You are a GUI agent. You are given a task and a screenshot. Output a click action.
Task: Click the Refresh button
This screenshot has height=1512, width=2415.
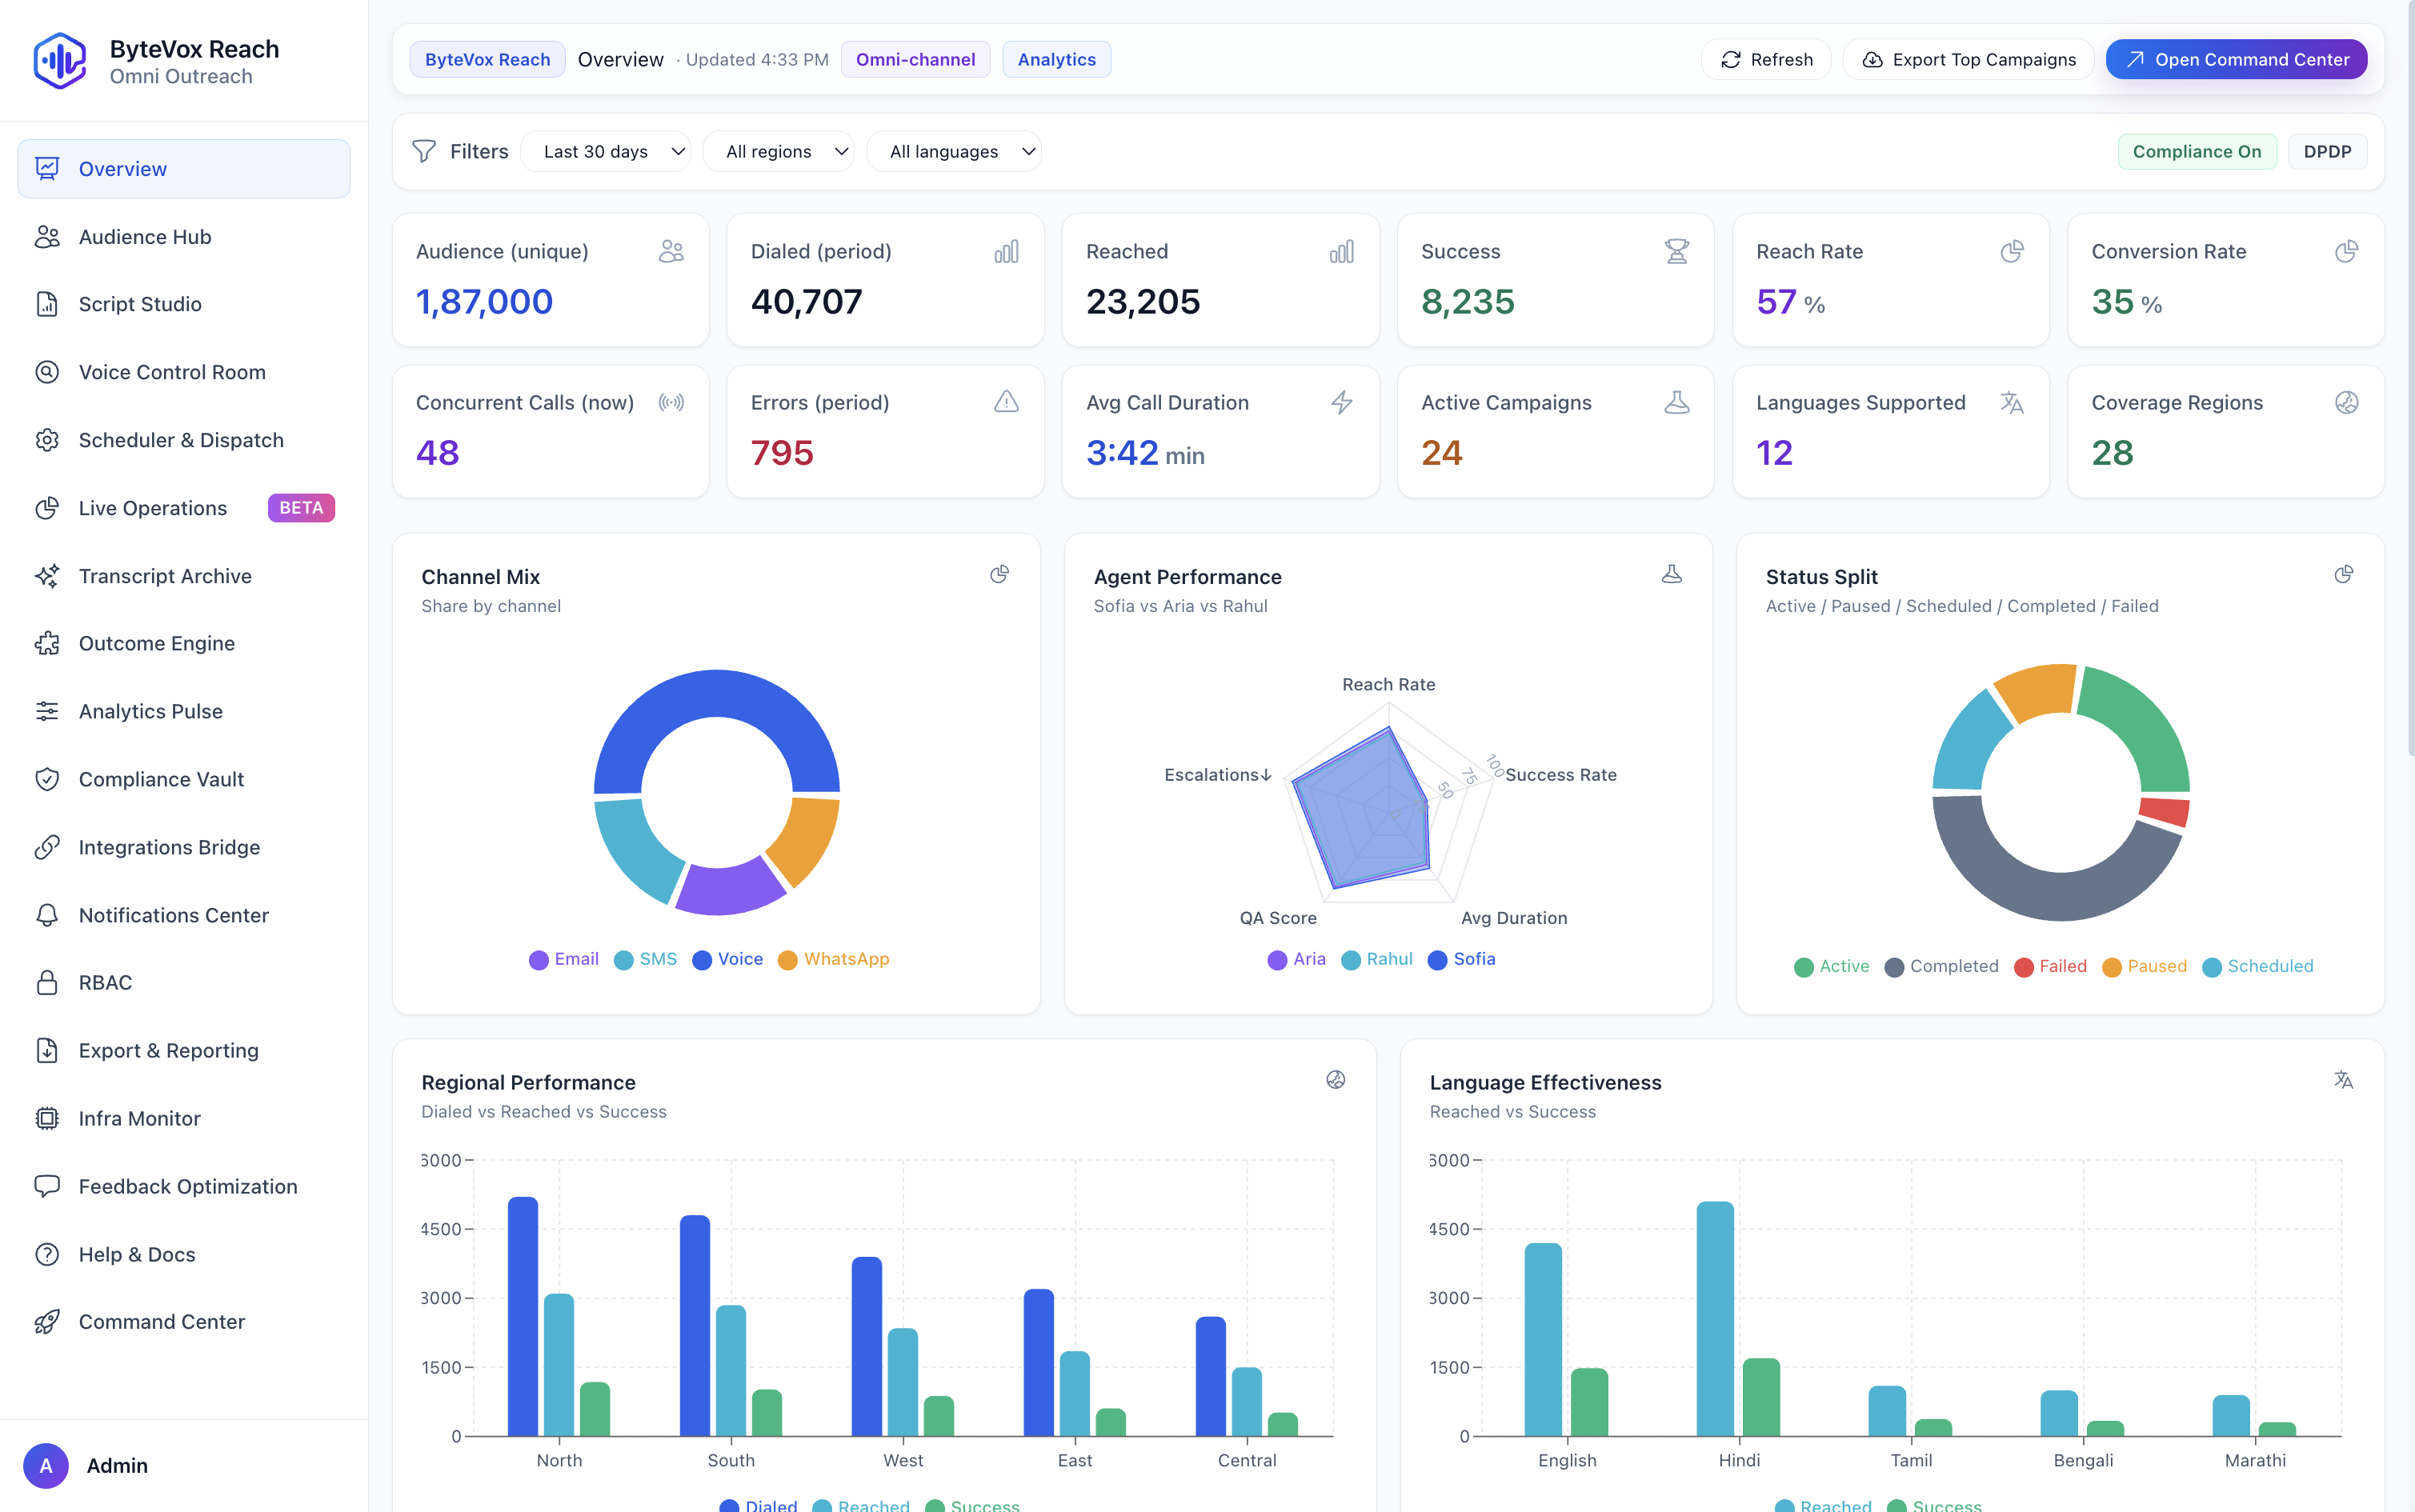[x=1766, y=59]
